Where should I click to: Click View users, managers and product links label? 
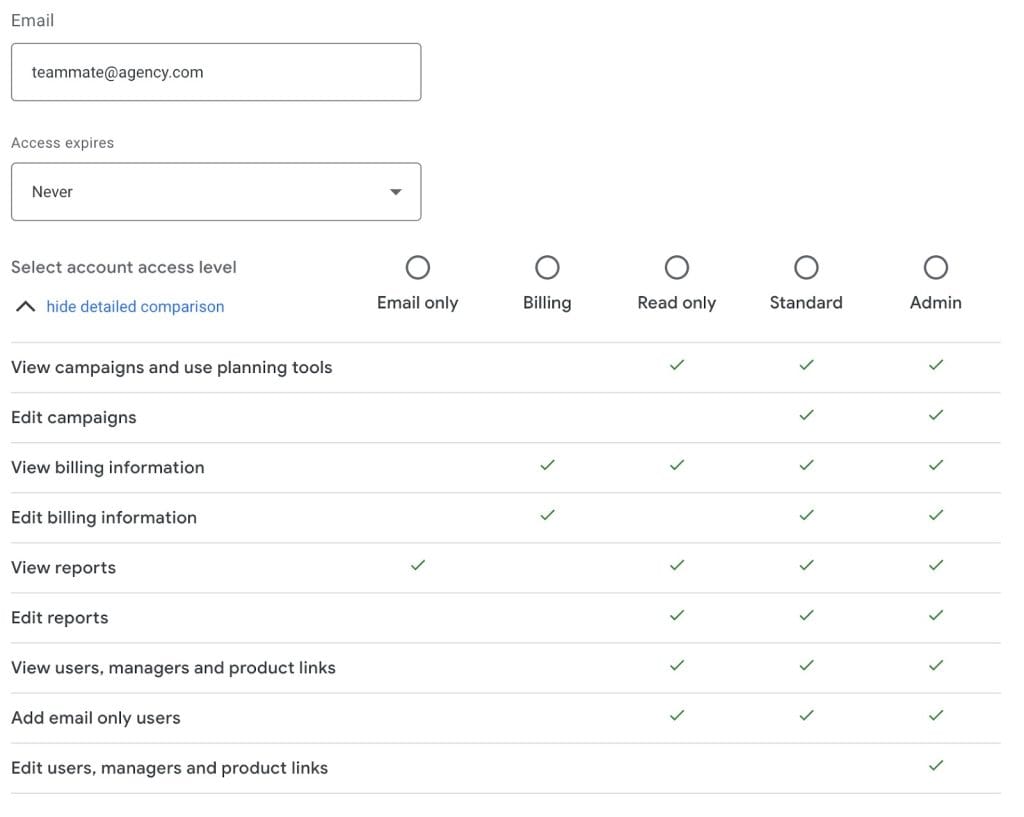coord(173,668)
